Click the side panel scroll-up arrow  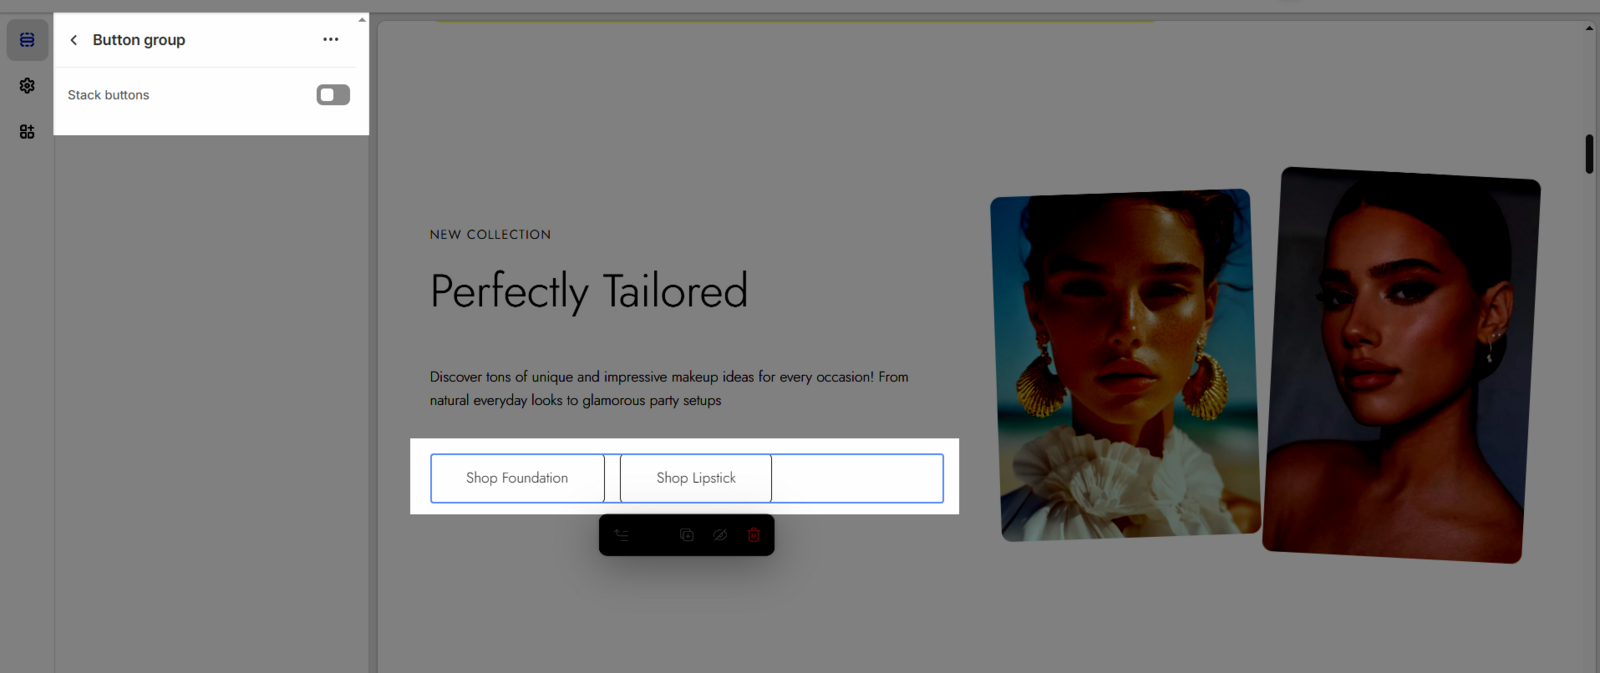pos(362,19)
